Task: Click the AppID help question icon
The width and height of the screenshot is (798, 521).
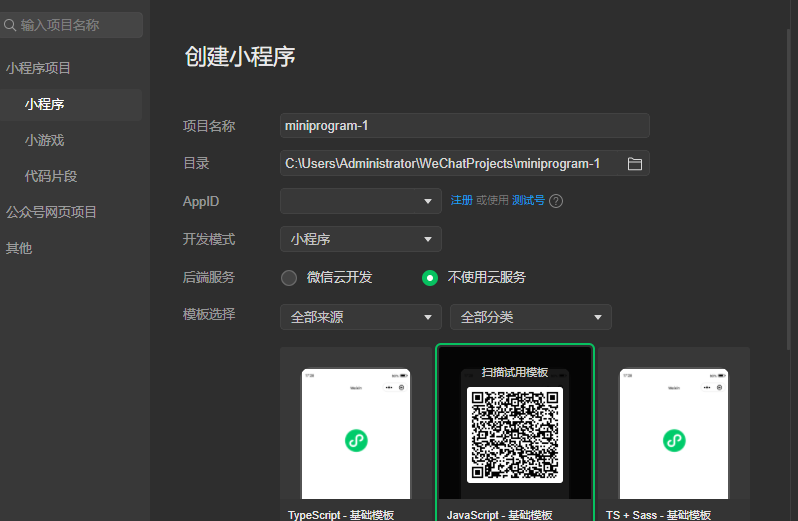Action: (x=556, y=201)
